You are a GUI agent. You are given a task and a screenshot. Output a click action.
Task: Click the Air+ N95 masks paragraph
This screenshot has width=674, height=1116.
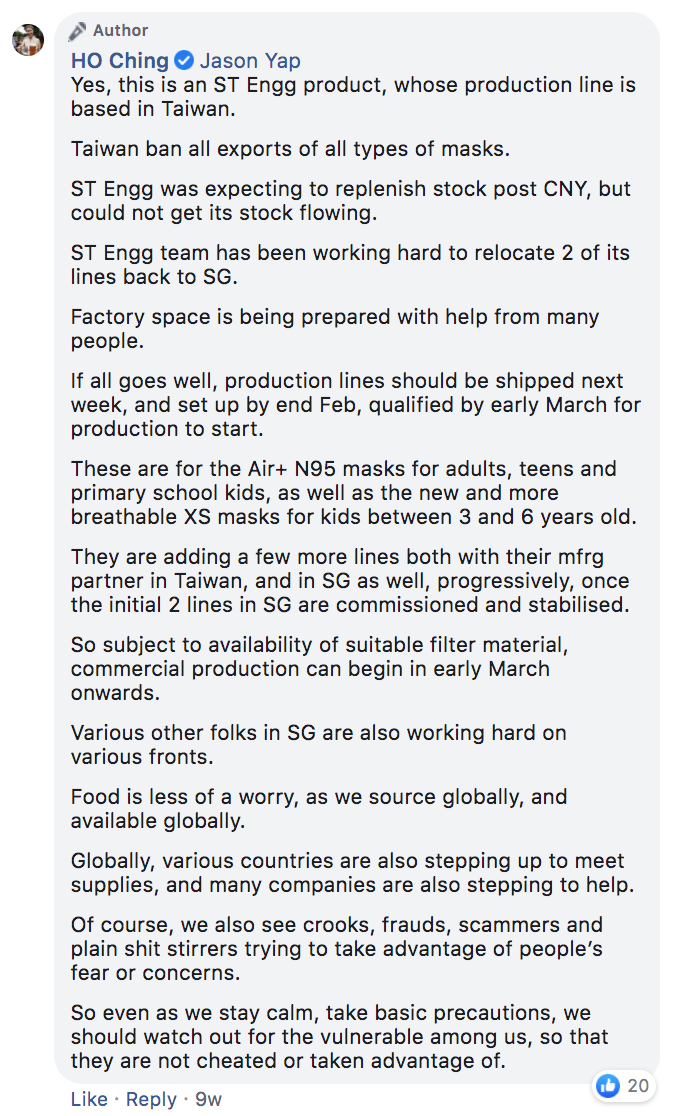[354, 493]
